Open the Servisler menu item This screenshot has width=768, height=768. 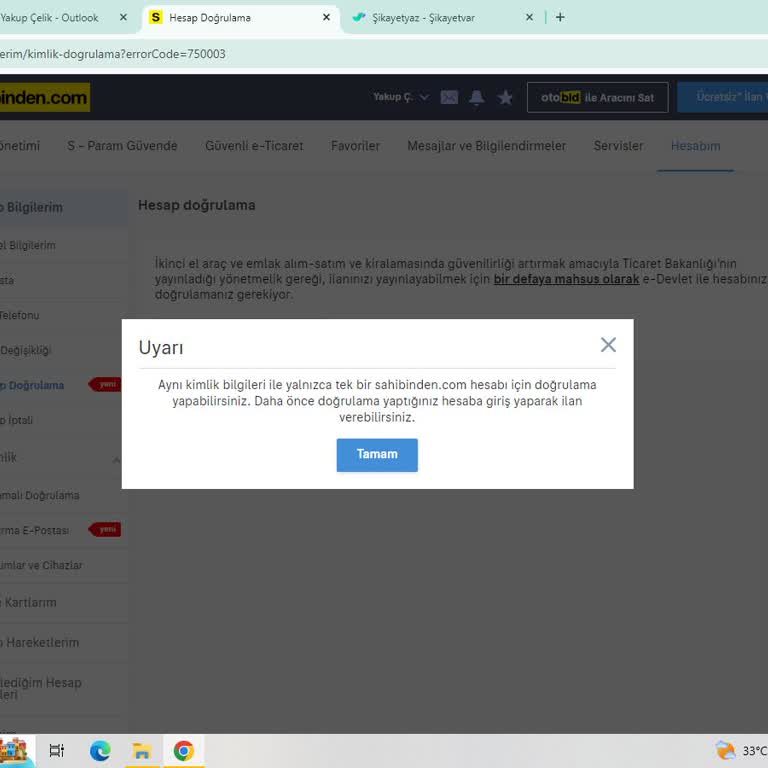(x=618, y=146)
